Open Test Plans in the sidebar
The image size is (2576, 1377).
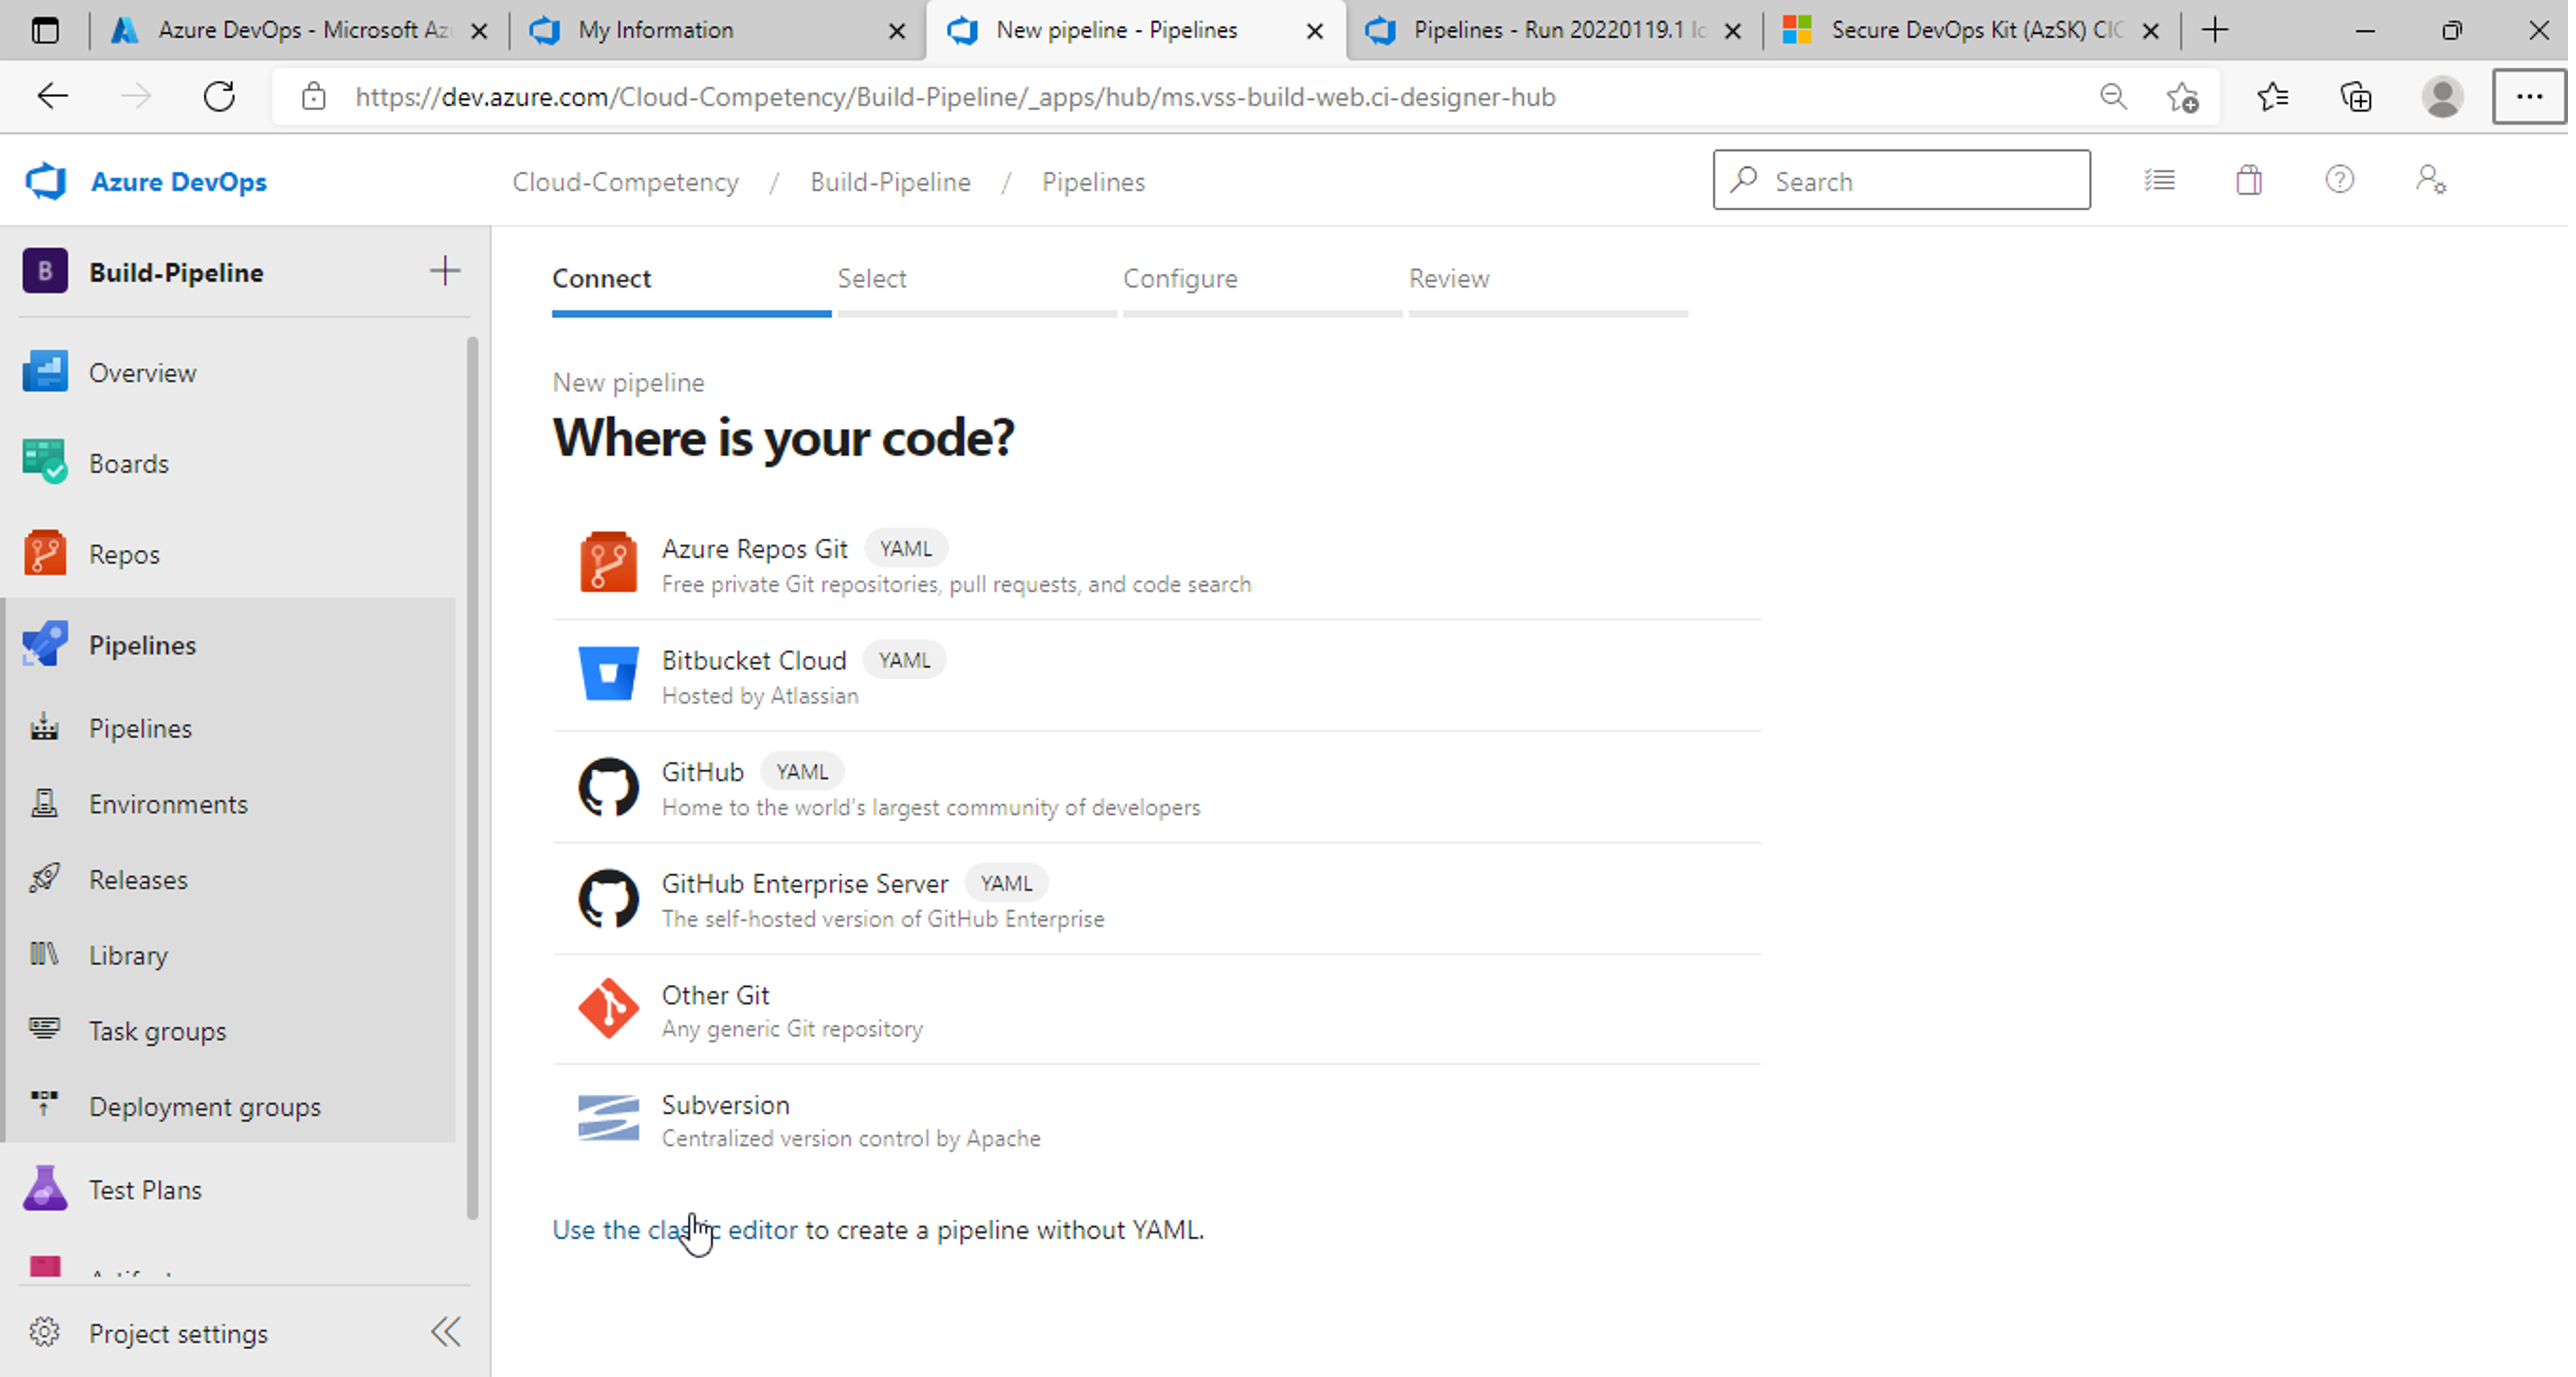(x=145, y=1189)
